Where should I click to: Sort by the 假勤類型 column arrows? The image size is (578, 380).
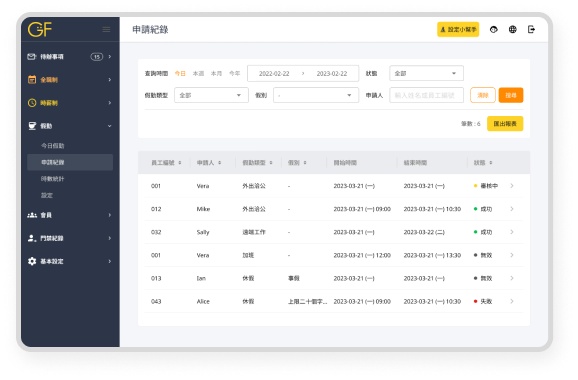point(271,163)
